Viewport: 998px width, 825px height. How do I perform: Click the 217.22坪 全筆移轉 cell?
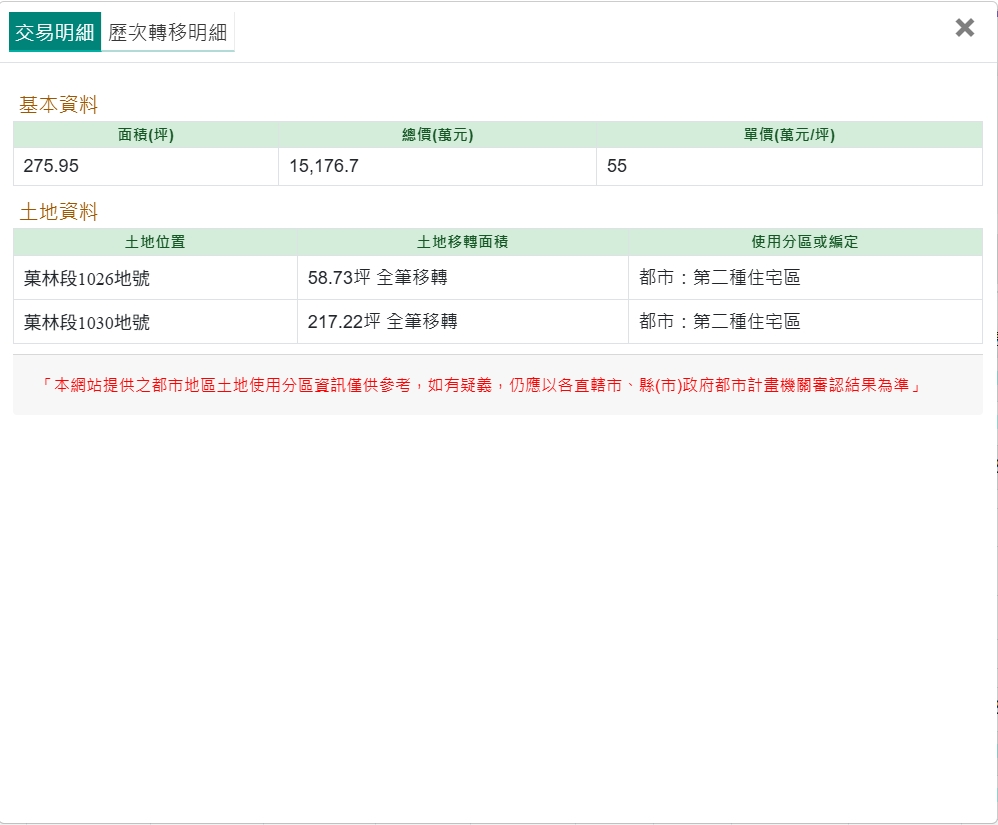382,322
